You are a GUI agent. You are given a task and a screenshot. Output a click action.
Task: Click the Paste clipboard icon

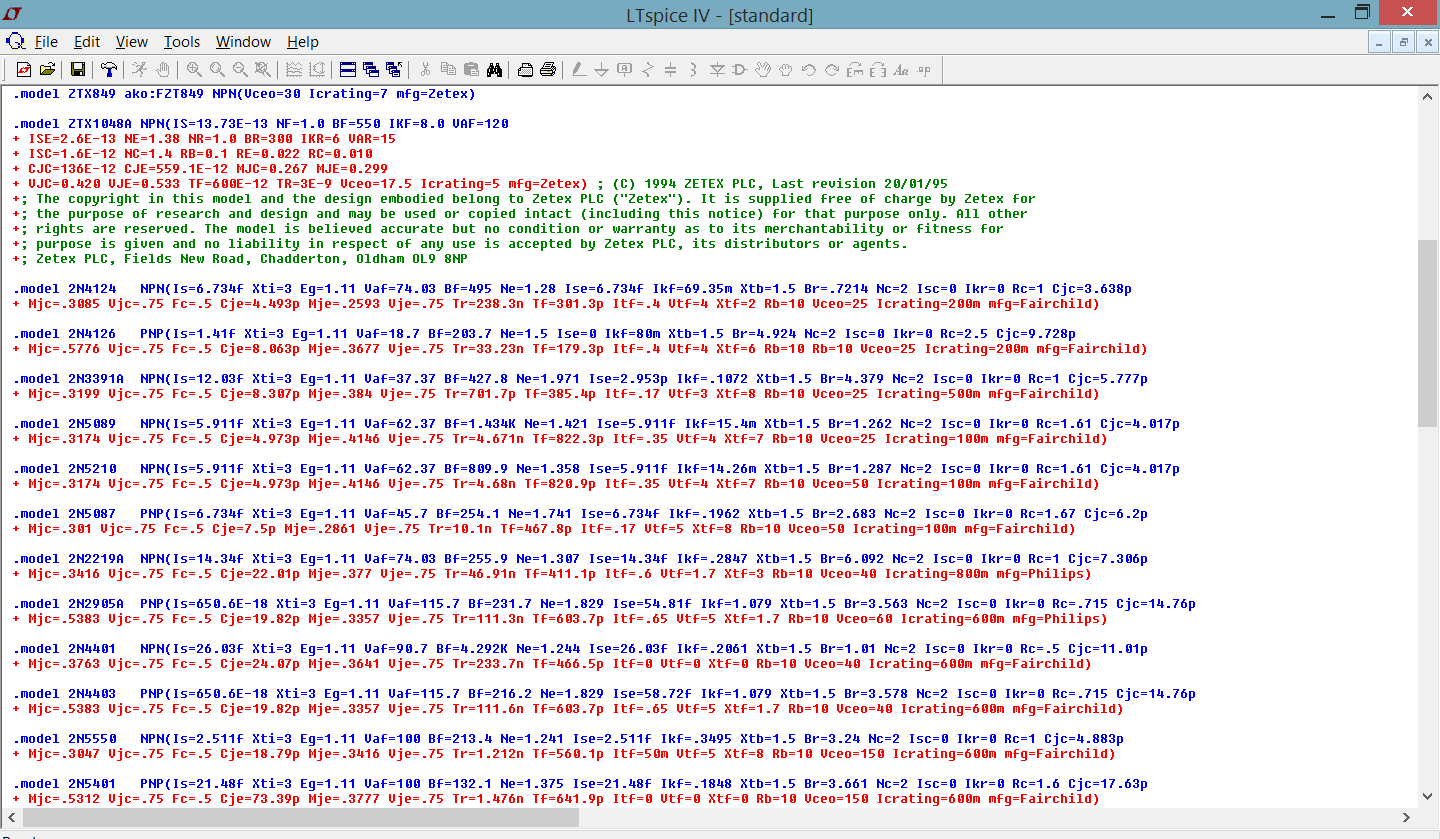coord(471,69)
